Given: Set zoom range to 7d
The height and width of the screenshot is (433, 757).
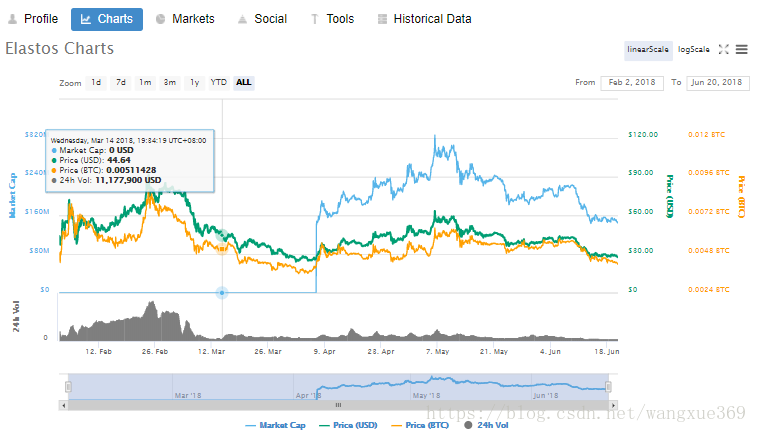Looking at the screenshot, I should coord(121,83).
